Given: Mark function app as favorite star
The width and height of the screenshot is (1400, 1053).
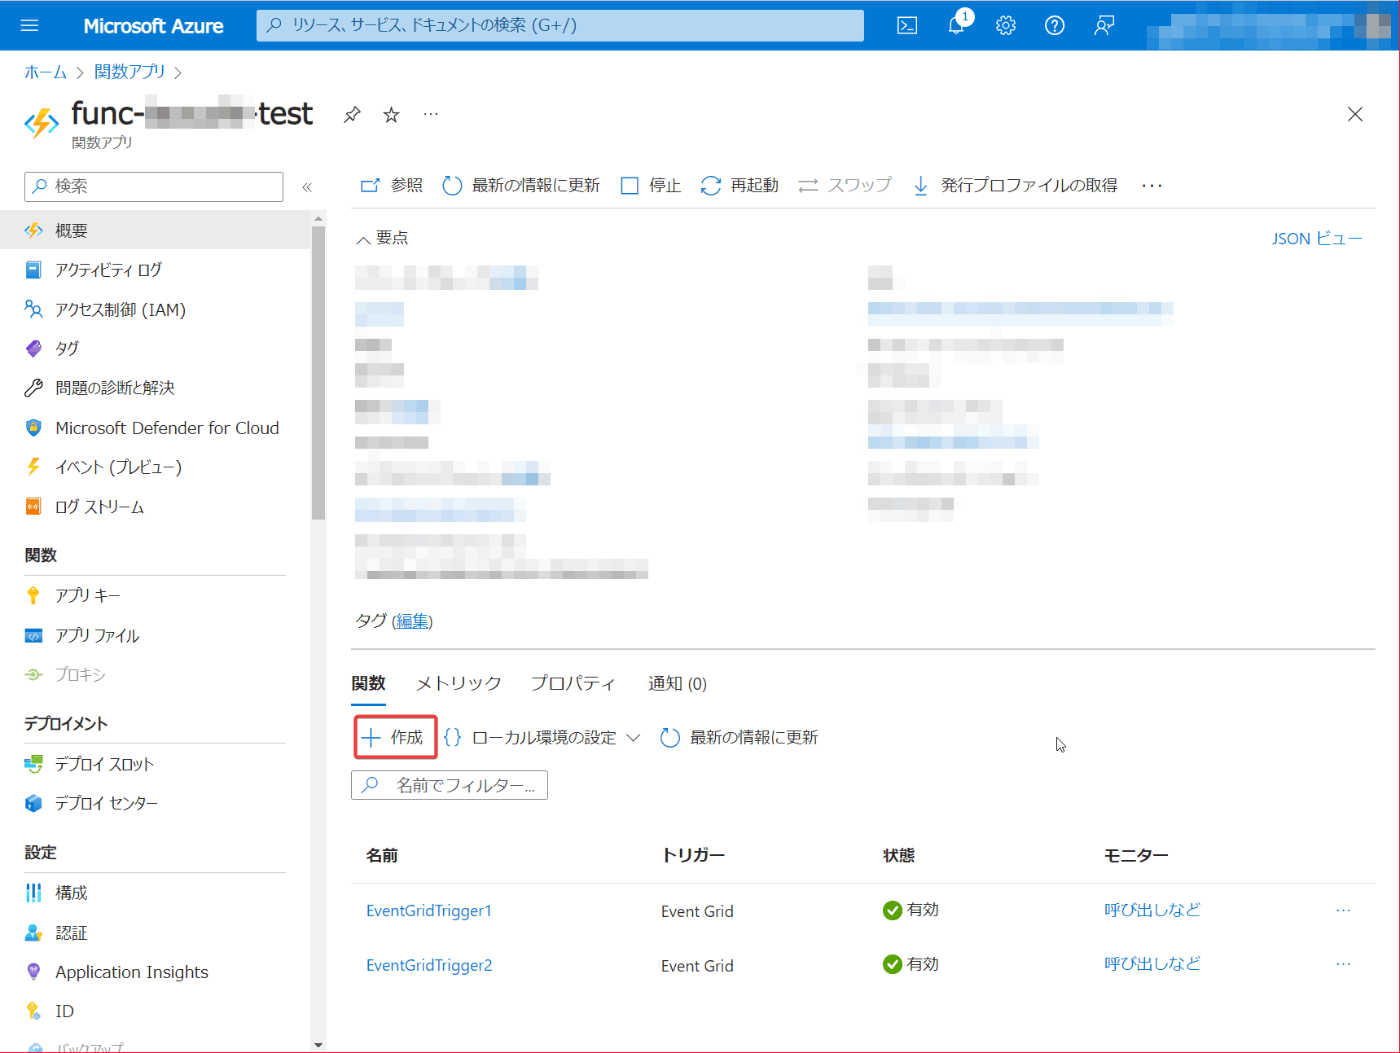Looking at the screenshot, I should click(391, 115).
